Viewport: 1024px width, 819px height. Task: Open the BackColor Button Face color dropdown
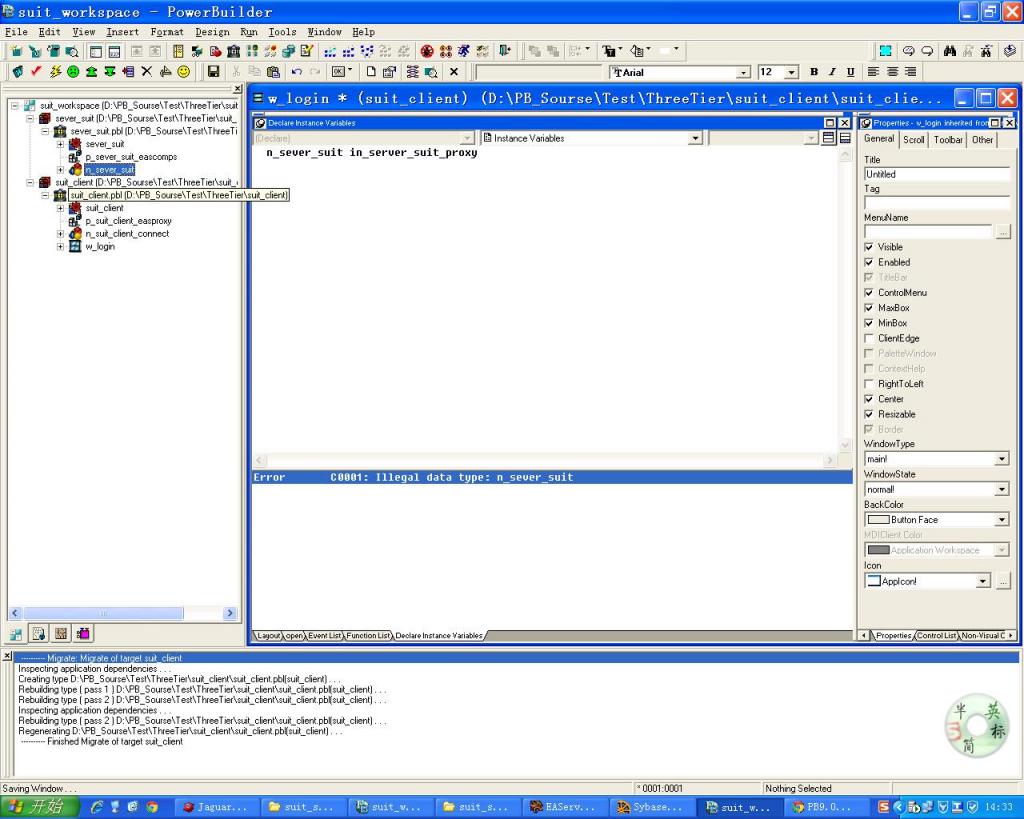tap(1002, 520)
